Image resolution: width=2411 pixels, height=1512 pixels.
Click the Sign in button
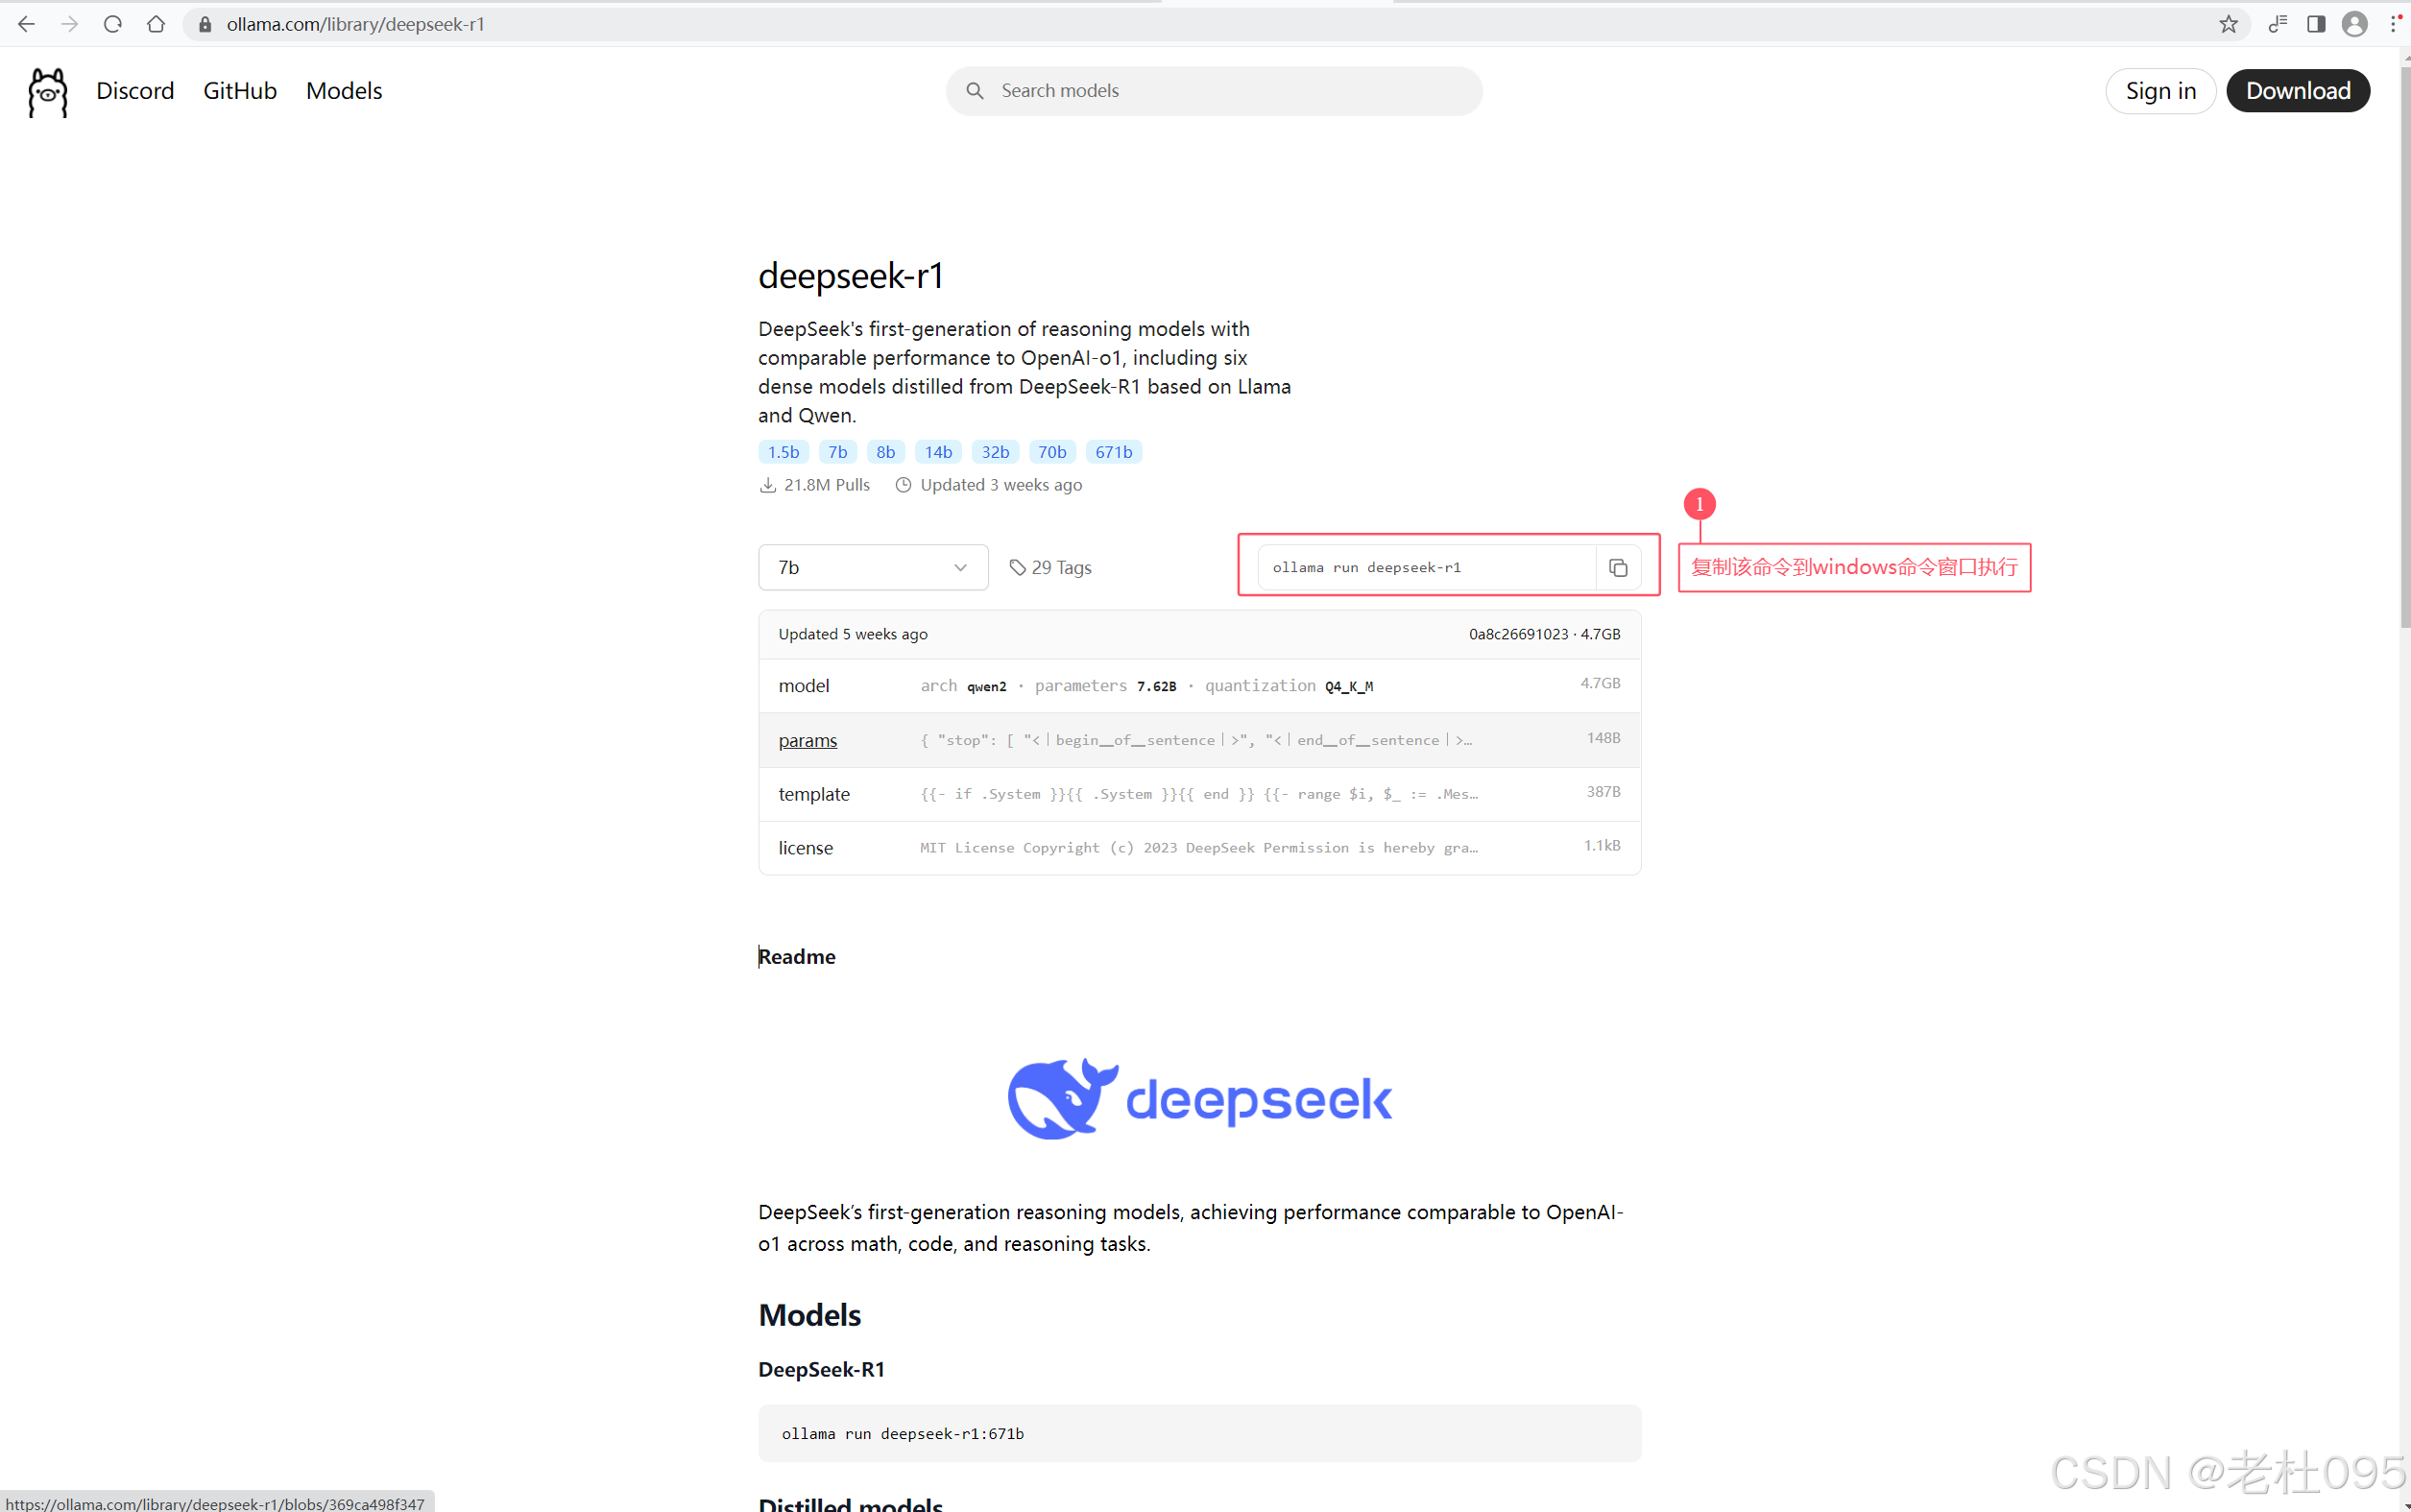pos(2160,91)
